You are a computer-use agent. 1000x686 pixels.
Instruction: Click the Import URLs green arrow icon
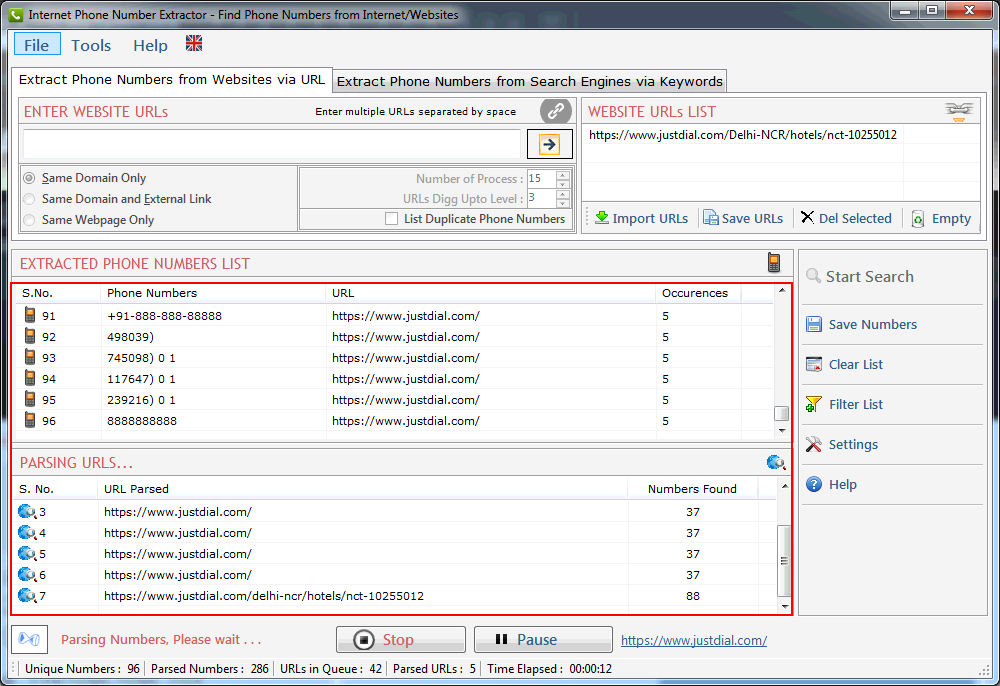pos(601,218)
